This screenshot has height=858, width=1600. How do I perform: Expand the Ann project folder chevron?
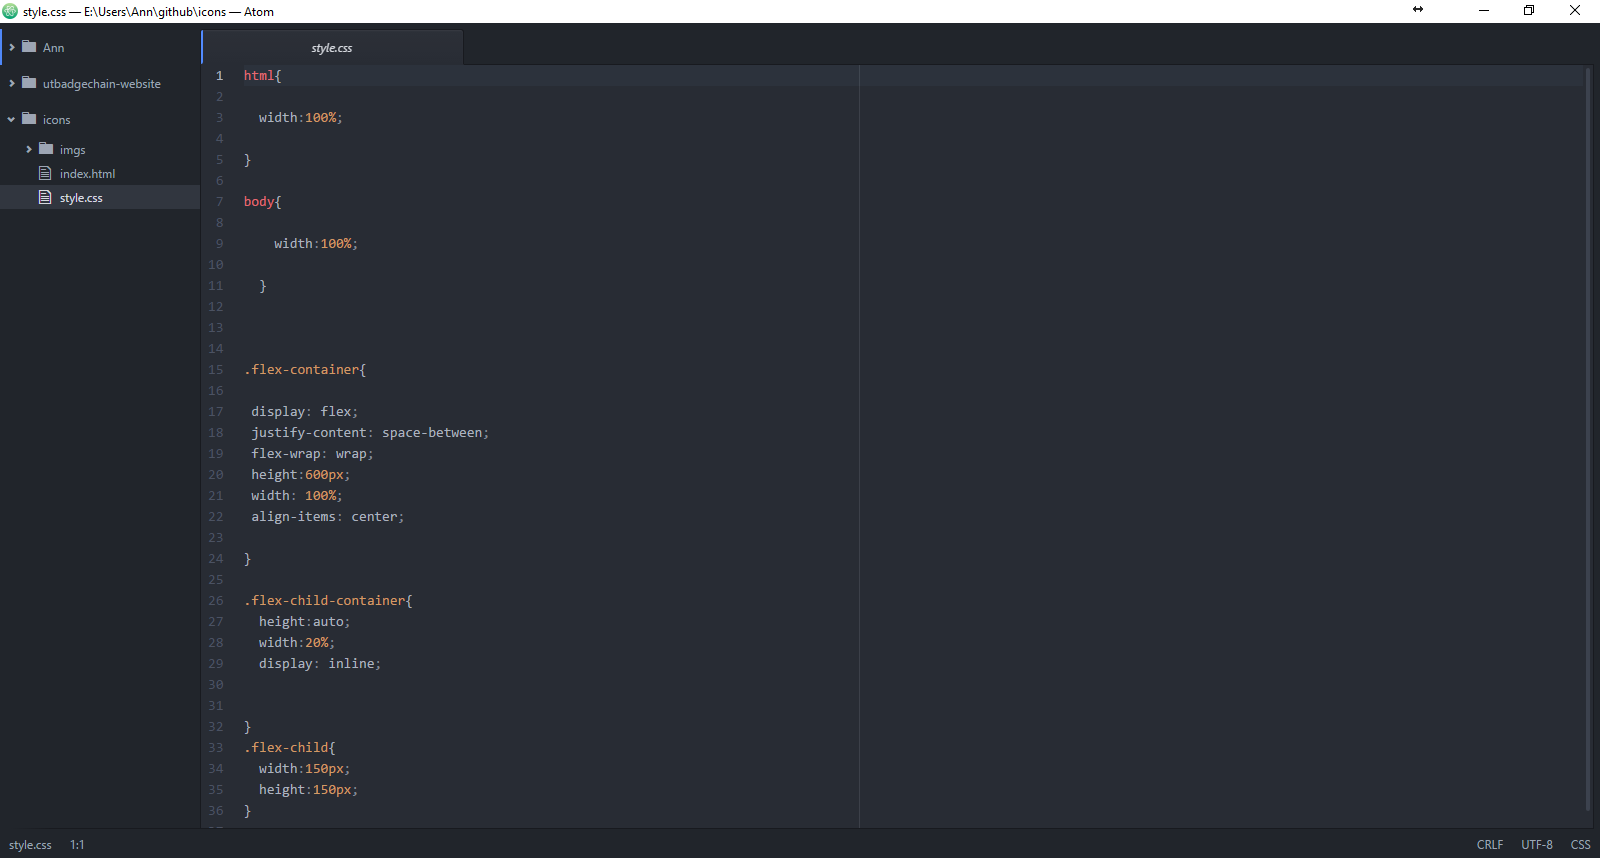pyautogui.click(x=12, y=48)
